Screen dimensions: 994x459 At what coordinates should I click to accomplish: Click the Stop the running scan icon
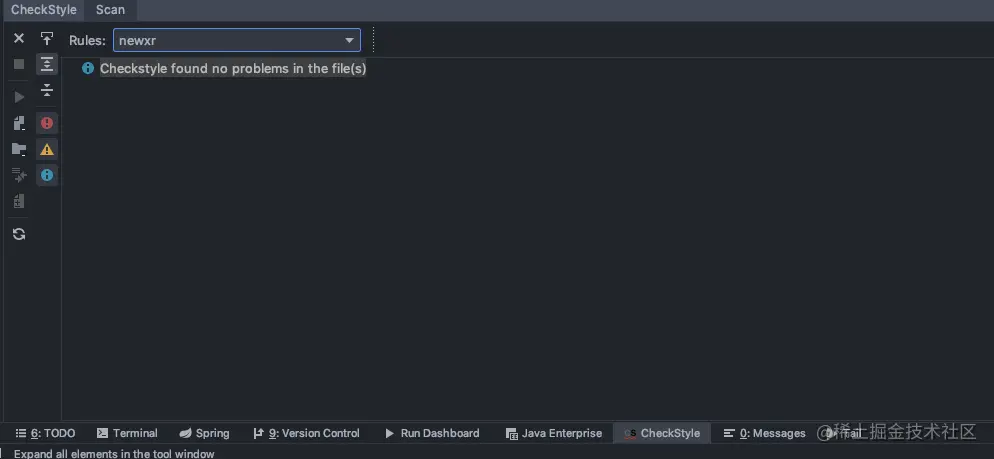click(19, 64)
